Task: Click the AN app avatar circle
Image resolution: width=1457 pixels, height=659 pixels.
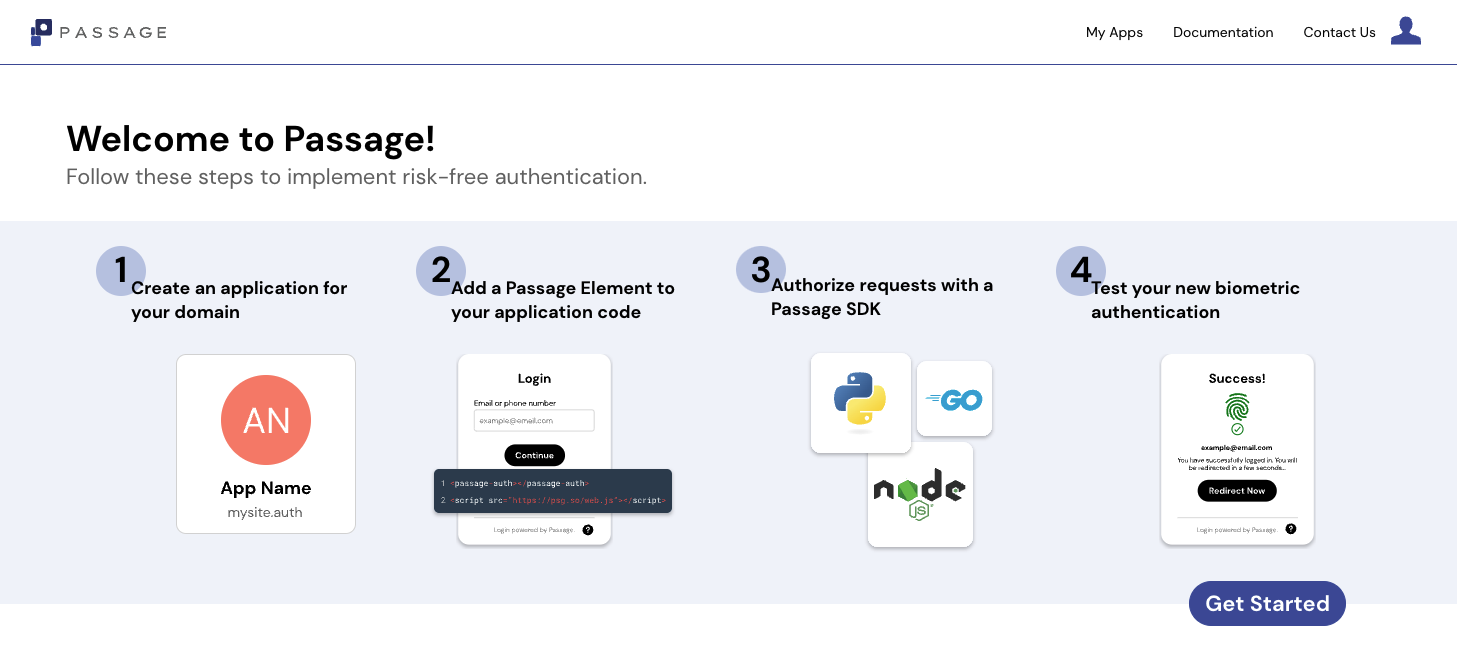Action: pyautogui.click(x=266, y=420)
